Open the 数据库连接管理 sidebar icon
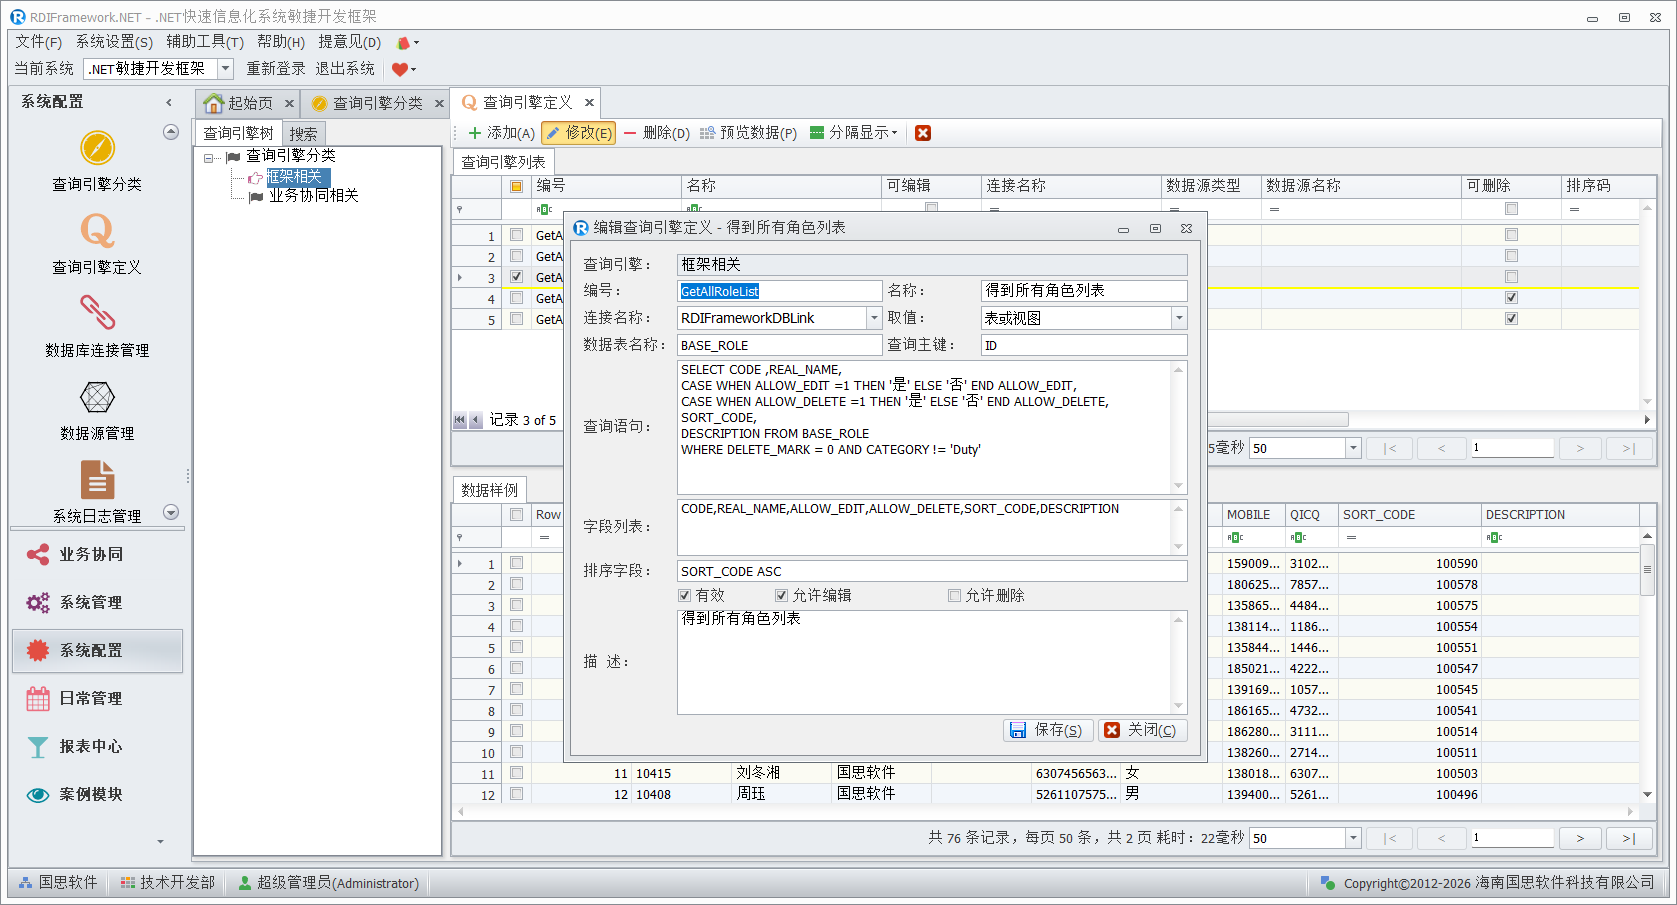 click(97, 314)
